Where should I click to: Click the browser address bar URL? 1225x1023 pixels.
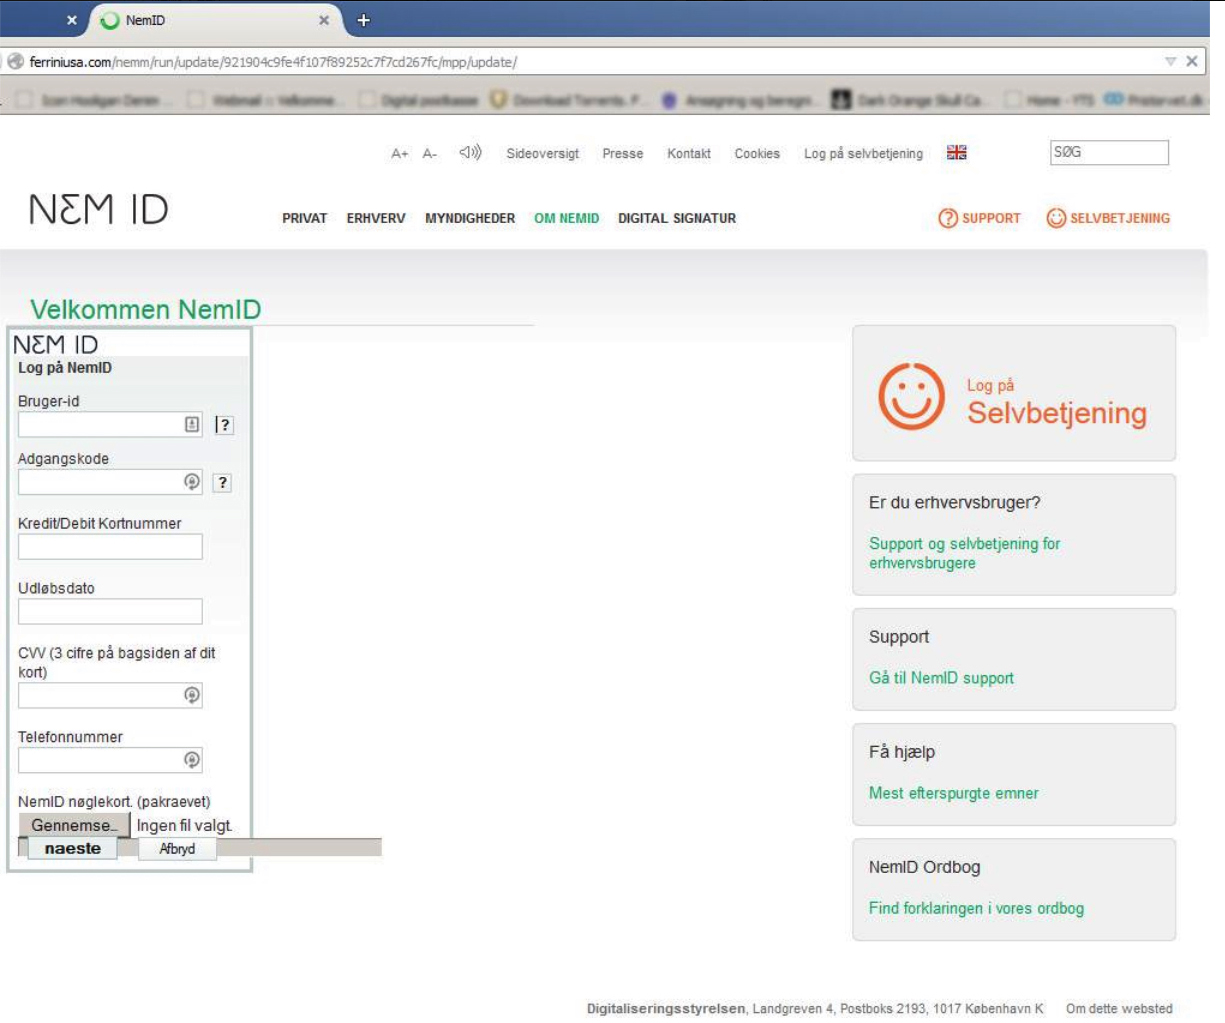pyautogui.click(x=273, y=62)
